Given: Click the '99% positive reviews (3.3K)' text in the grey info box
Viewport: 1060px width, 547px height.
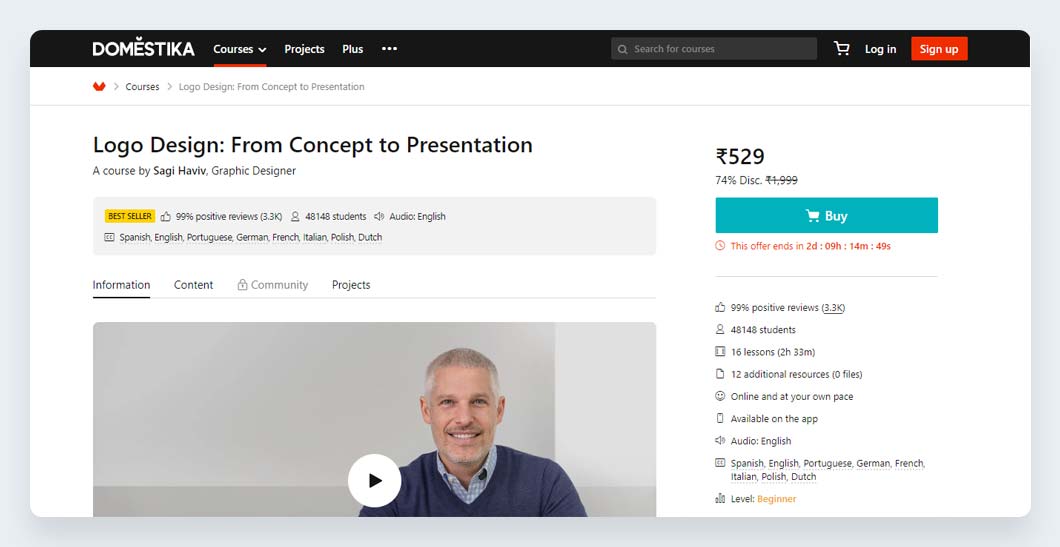Looking at the screenshot, I should (229, 217).
